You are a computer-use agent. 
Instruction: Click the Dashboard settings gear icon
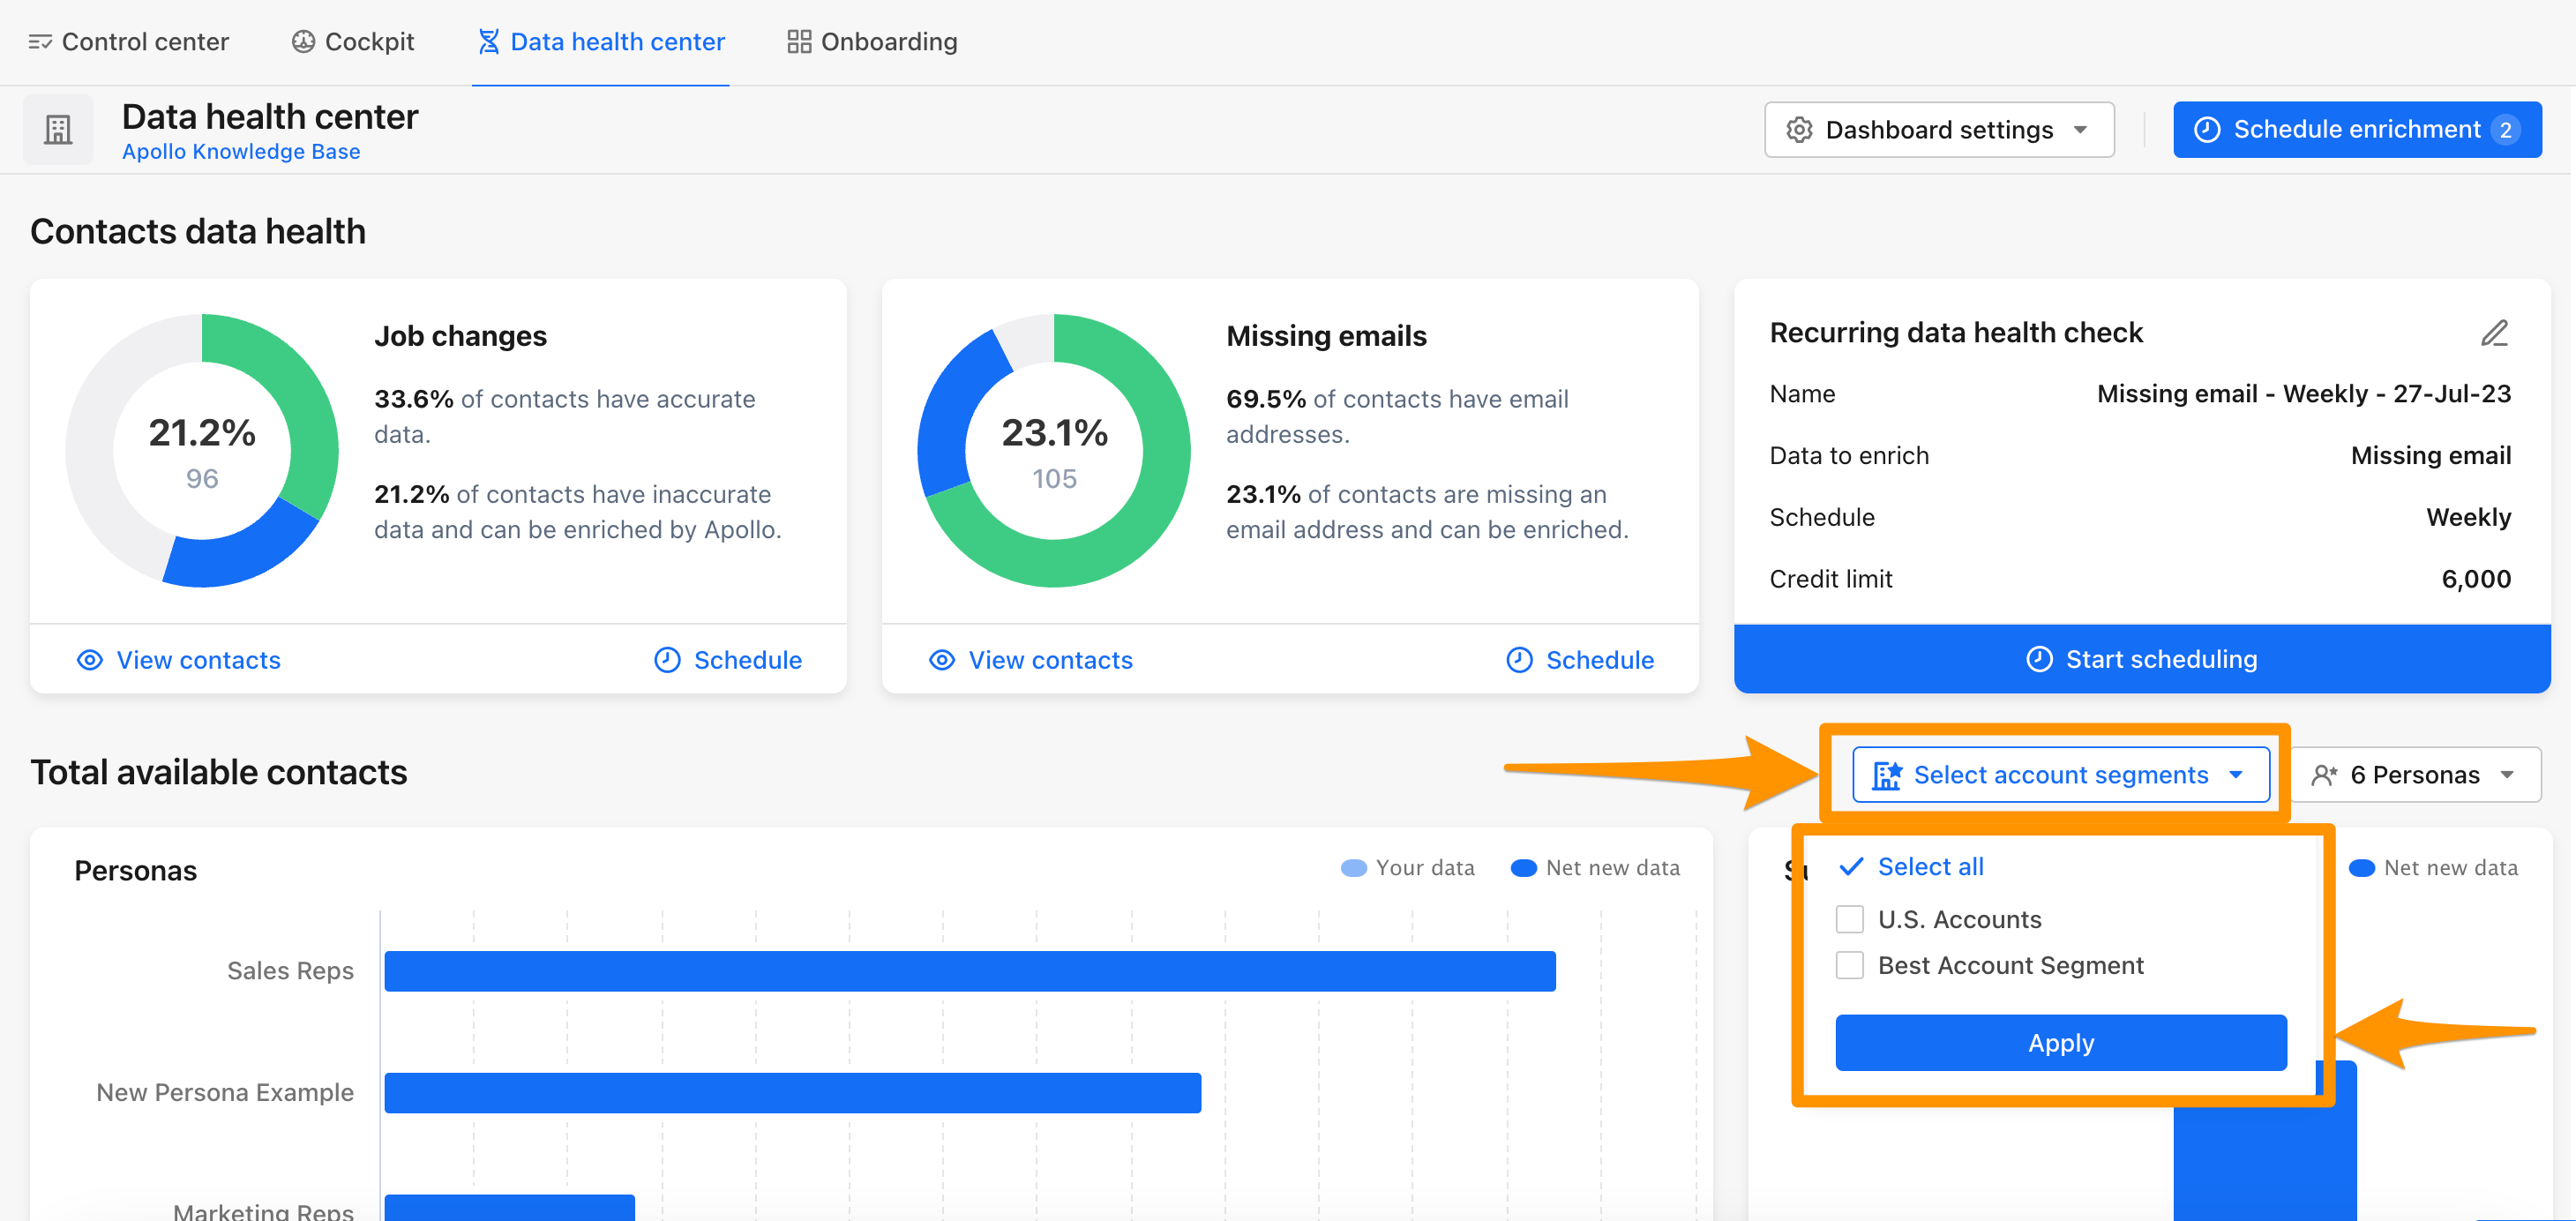click(1799, 130)
